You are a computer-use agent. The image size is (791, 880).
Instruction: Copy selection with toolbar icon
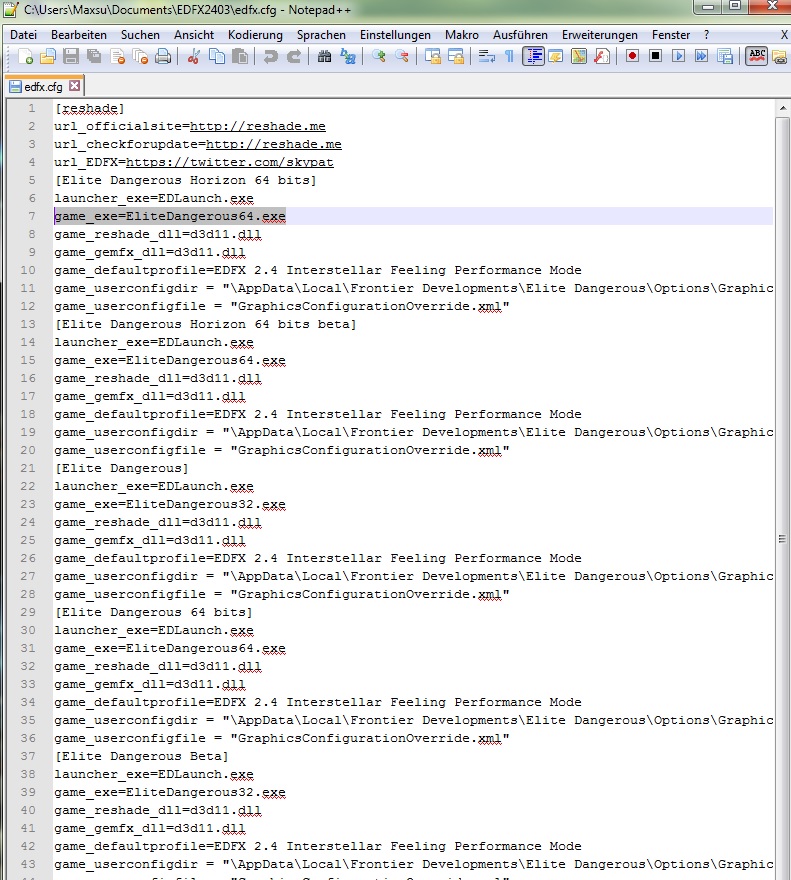(217, 56)
